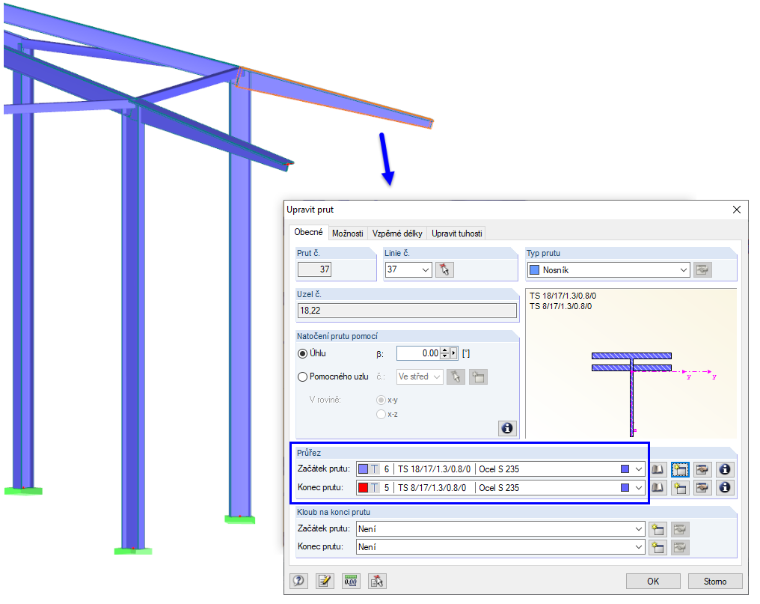Screen dimensions: 760x604
Task: Open Upravit tuhosti tab
Action: (x=457, y=234)
